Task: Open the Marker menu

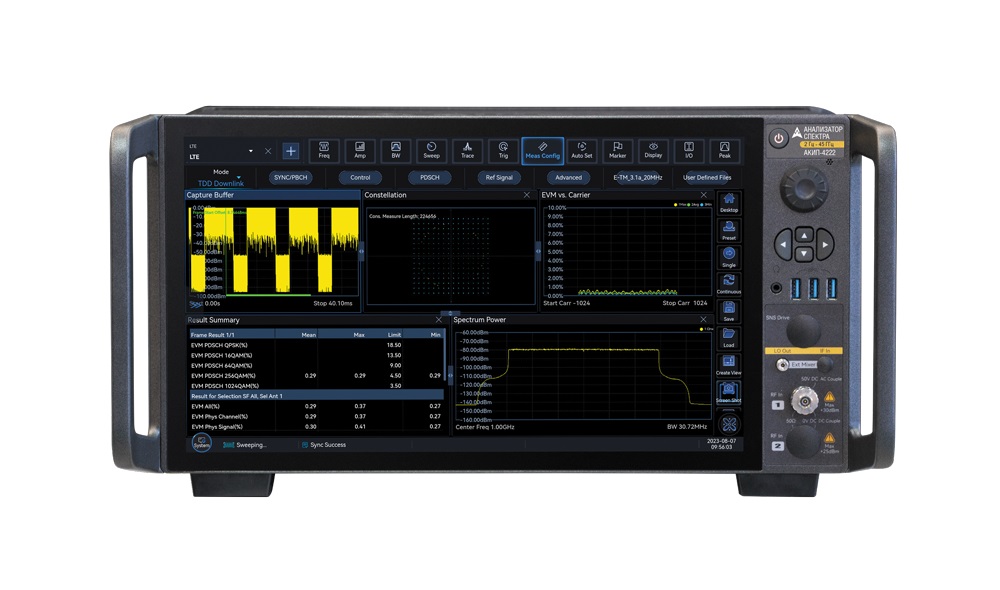Action: pyautogui.click(x=617, y=151)
